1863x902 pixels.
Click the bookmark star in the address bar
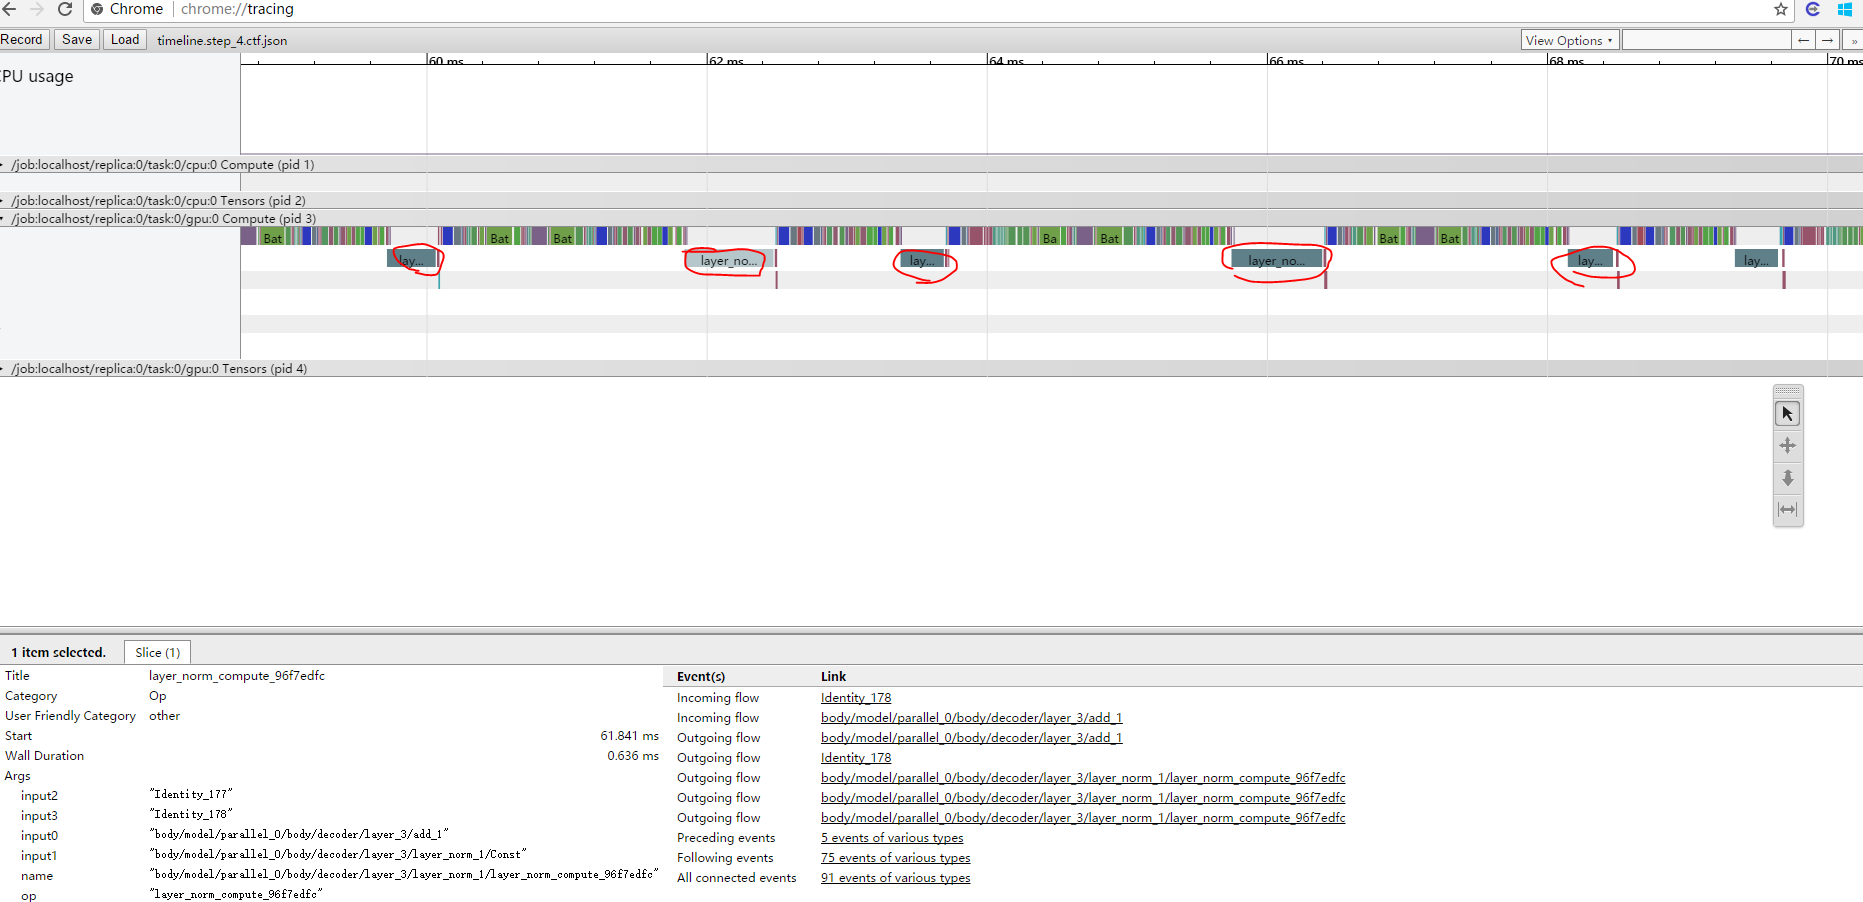click(x=1781, y=9)
